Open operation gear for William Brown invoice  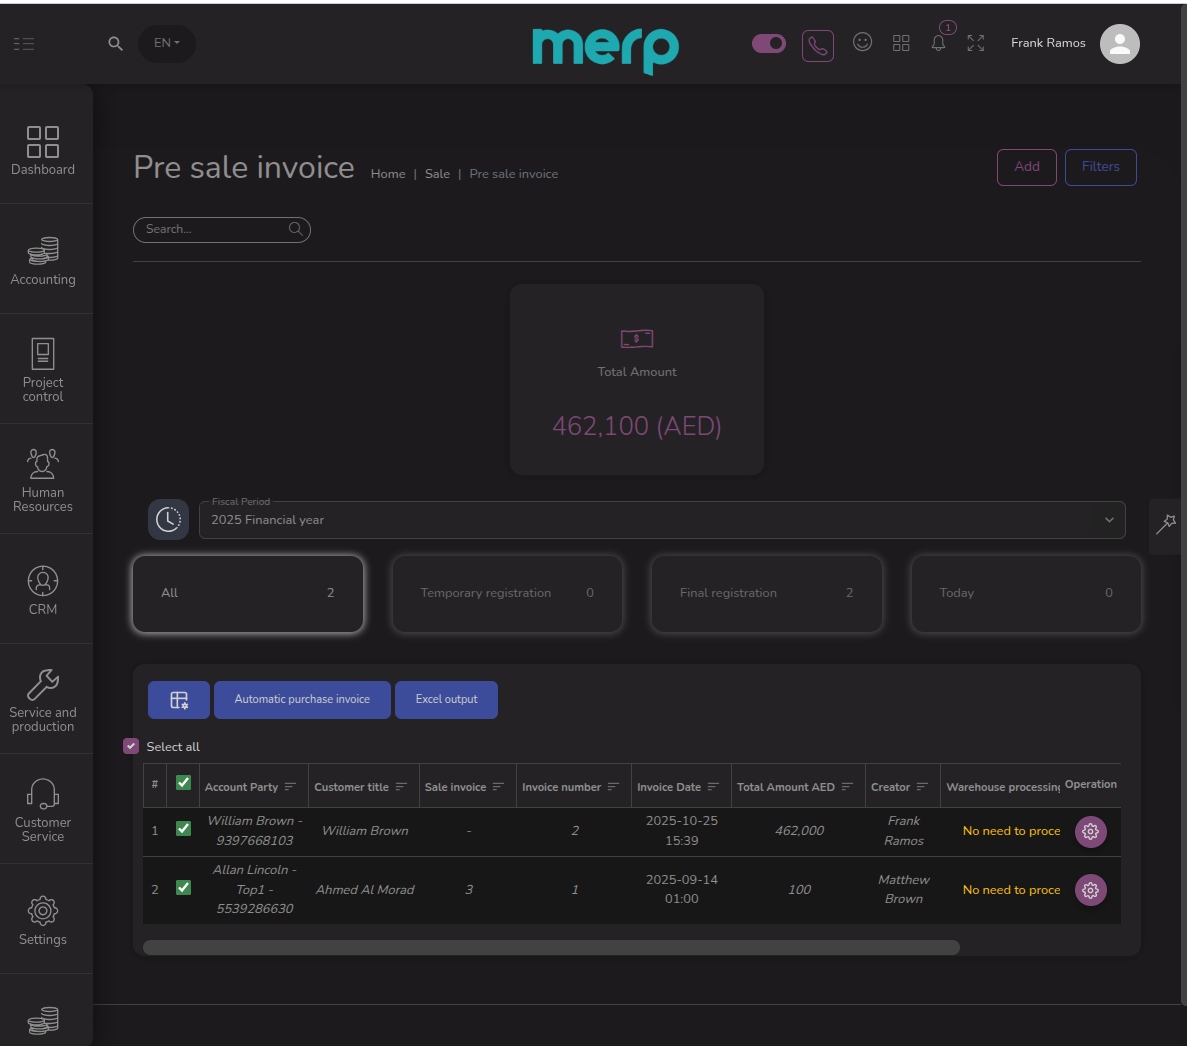(x=1090, y=832)
